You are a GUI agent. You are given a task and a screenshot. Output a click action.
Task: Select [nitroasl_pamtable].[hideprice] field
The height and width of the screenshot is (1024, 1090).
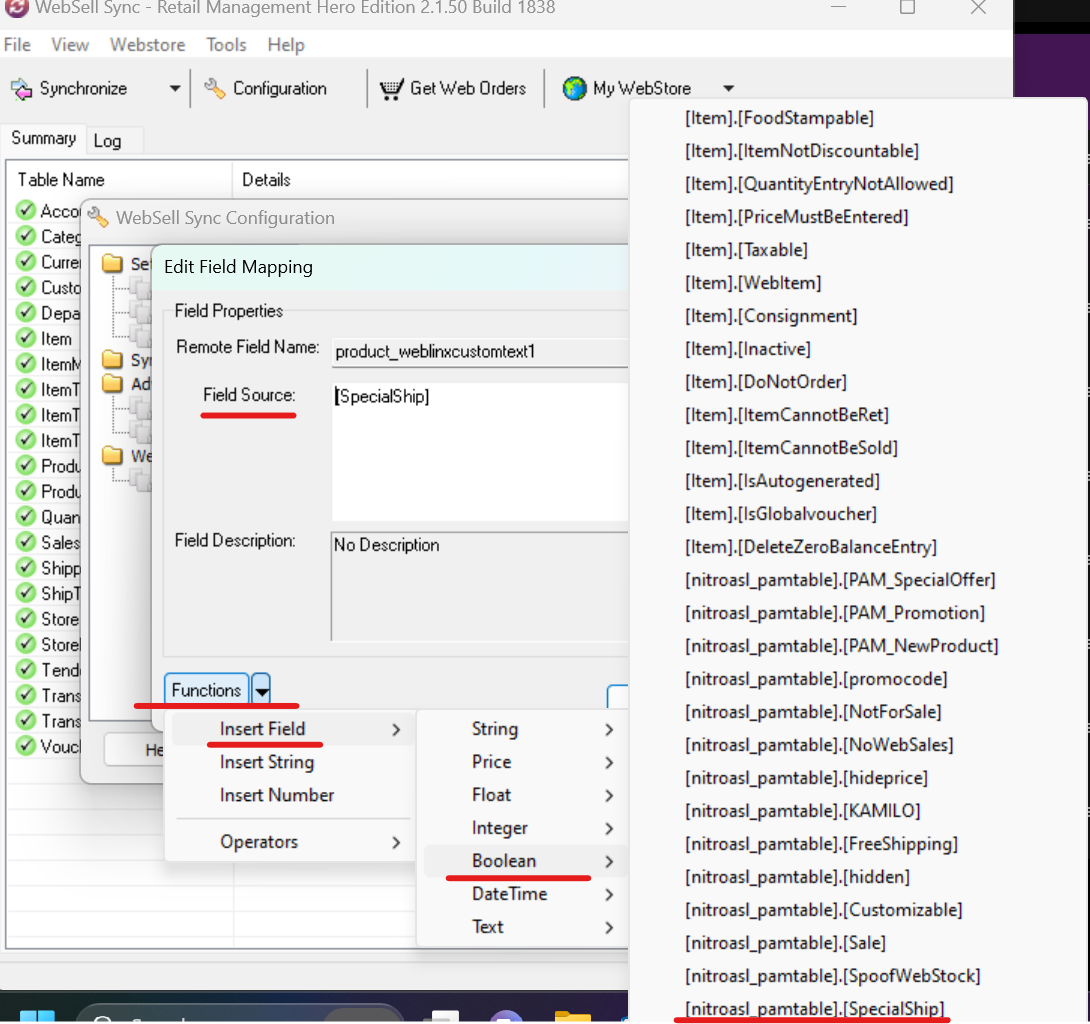806,778
